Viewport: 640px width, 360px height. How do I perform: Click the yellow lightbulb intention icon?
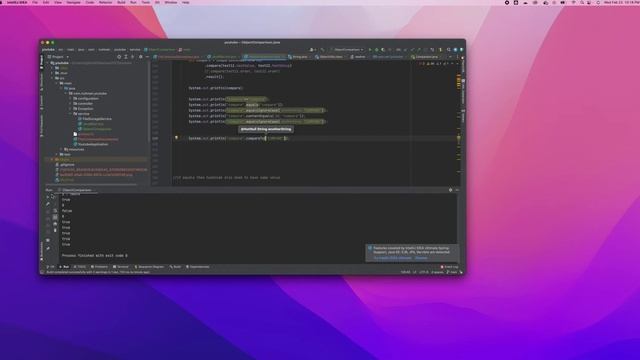[x=176, y=138]
